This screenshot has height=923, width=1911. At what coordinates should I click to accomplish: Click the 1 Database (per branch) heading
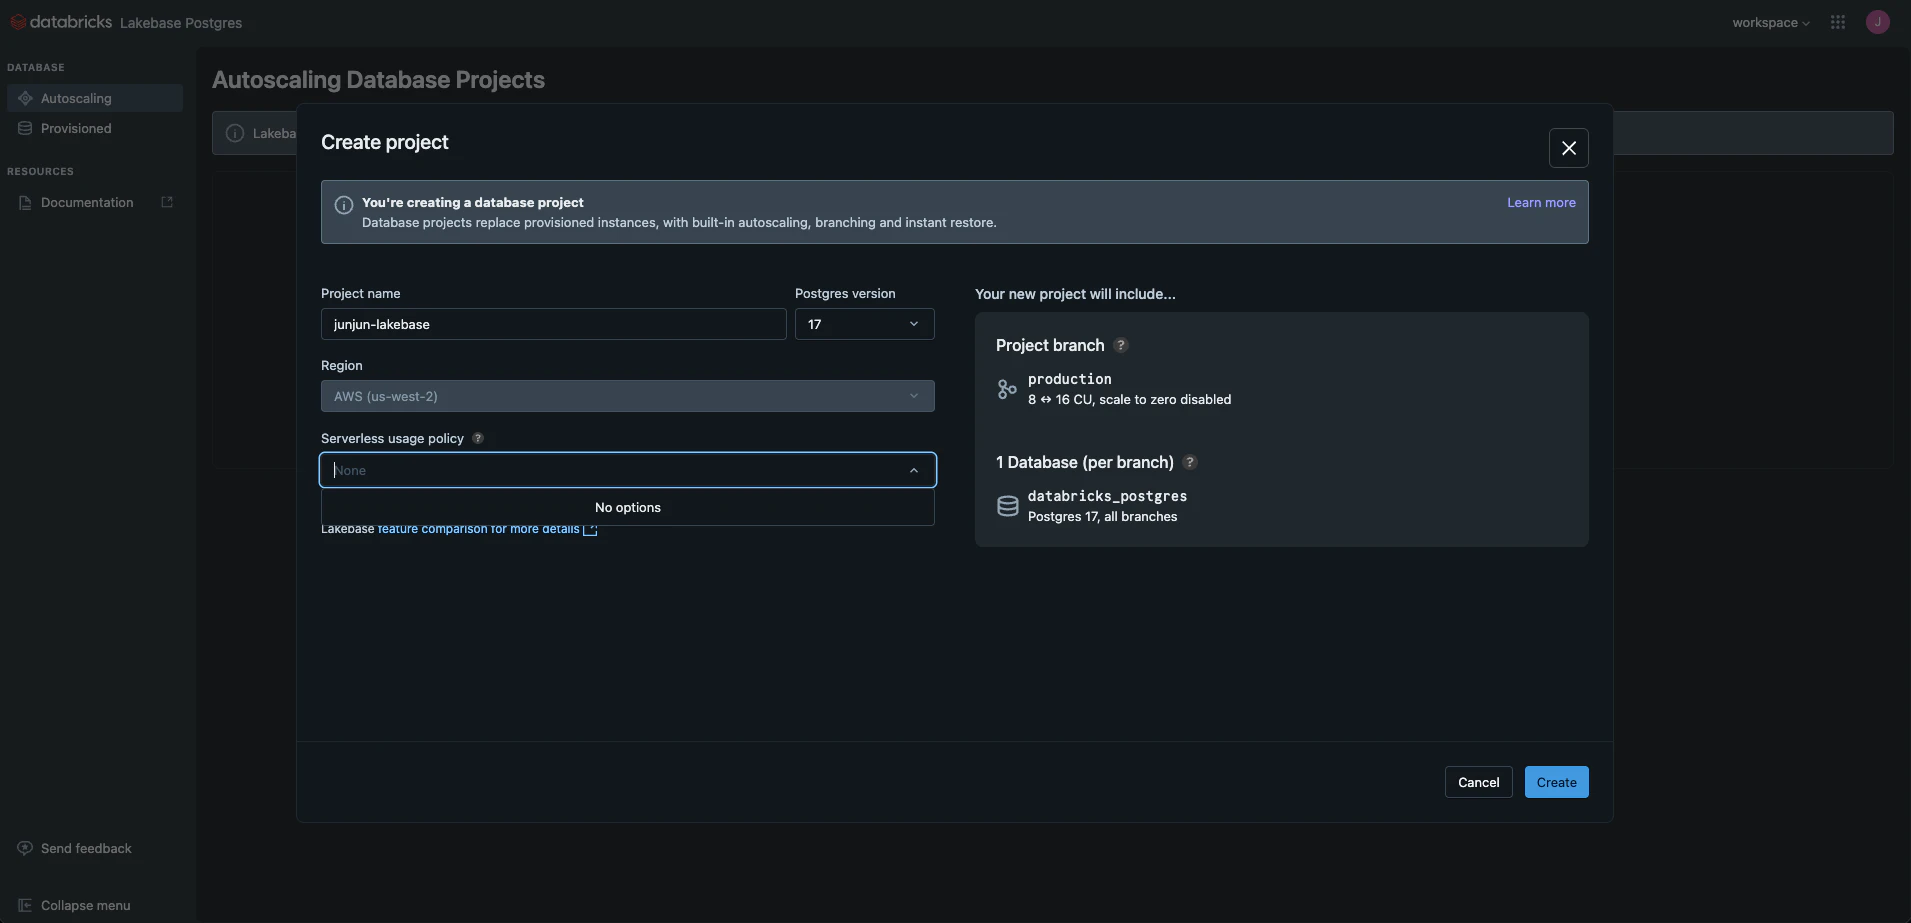pyautogui.click(x=1085, y=462)
